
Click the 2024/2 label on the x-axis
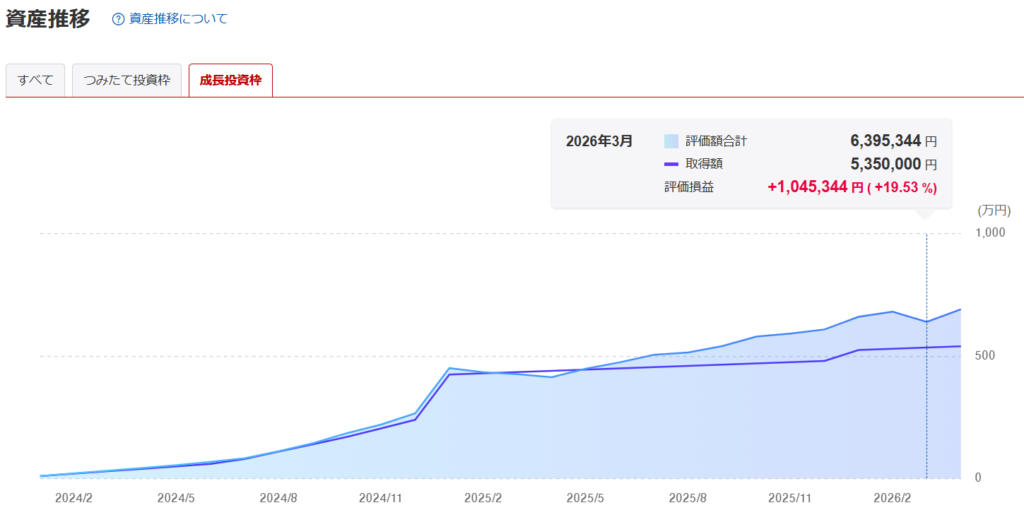(74, 497)
